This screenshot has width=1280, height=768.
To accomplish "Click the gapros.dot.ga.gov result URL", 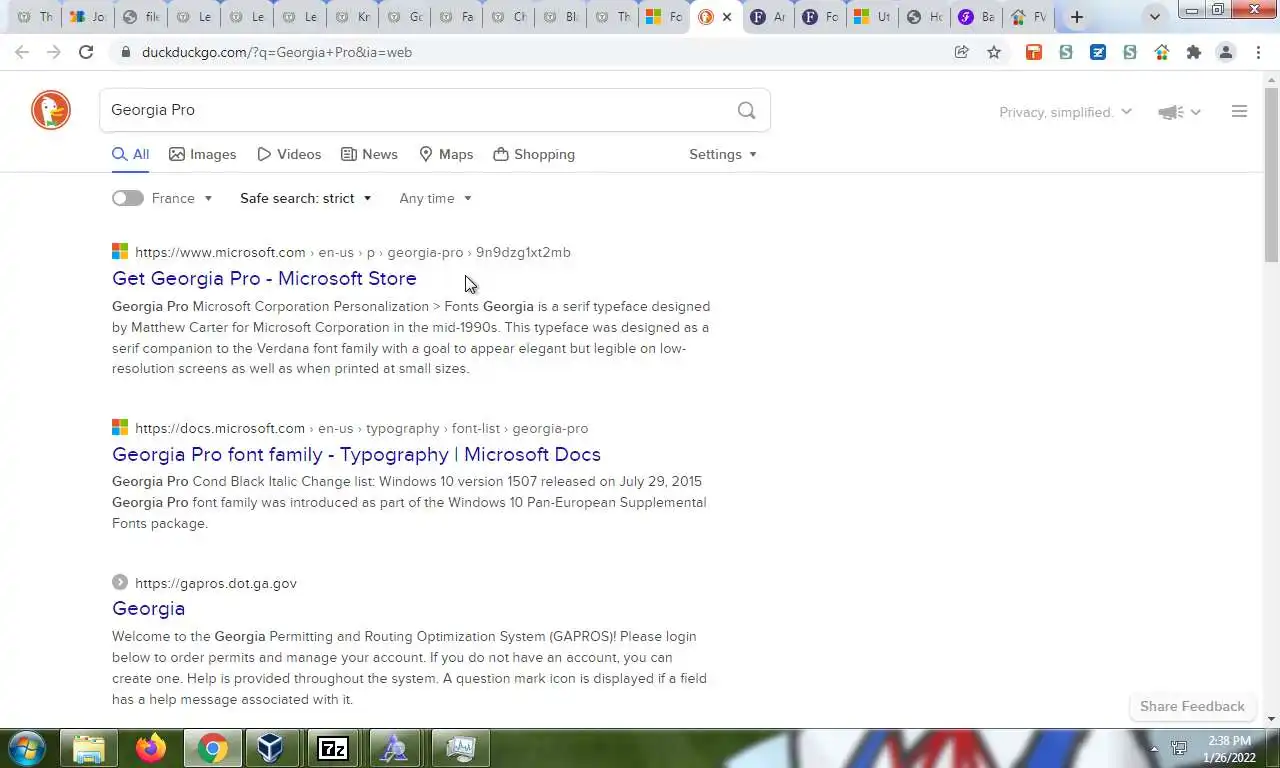I will click(216, 583).
